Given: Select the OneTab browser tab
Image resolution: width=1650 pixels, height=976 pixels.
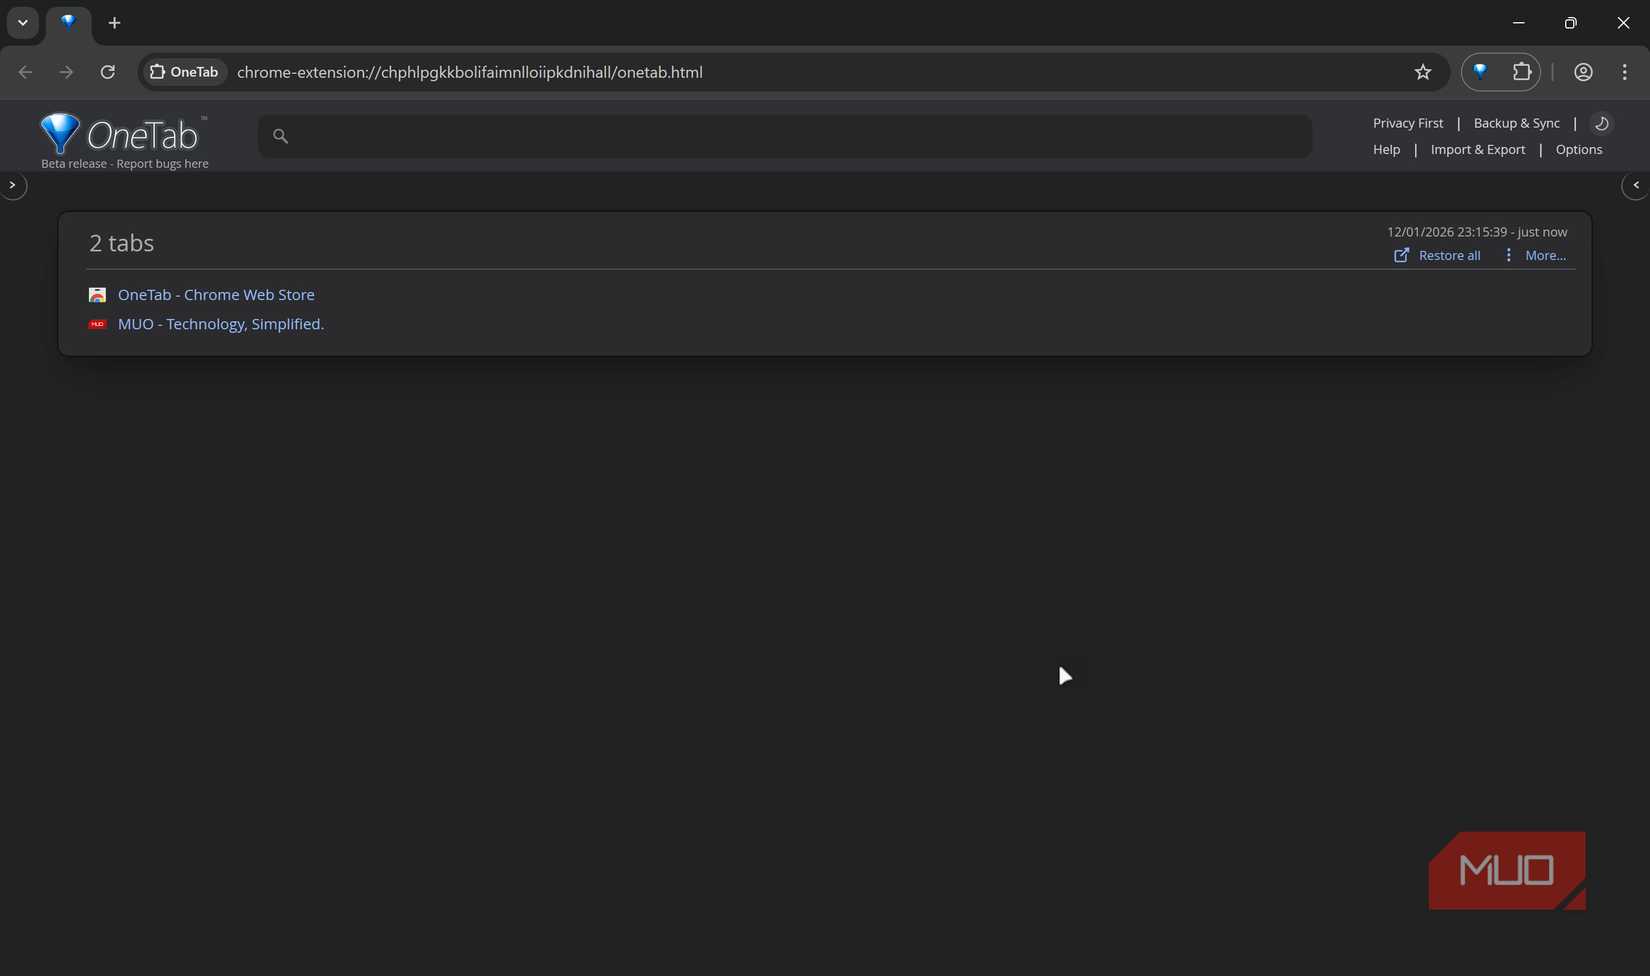Looking at the screenshot, I should click(68, 23).
